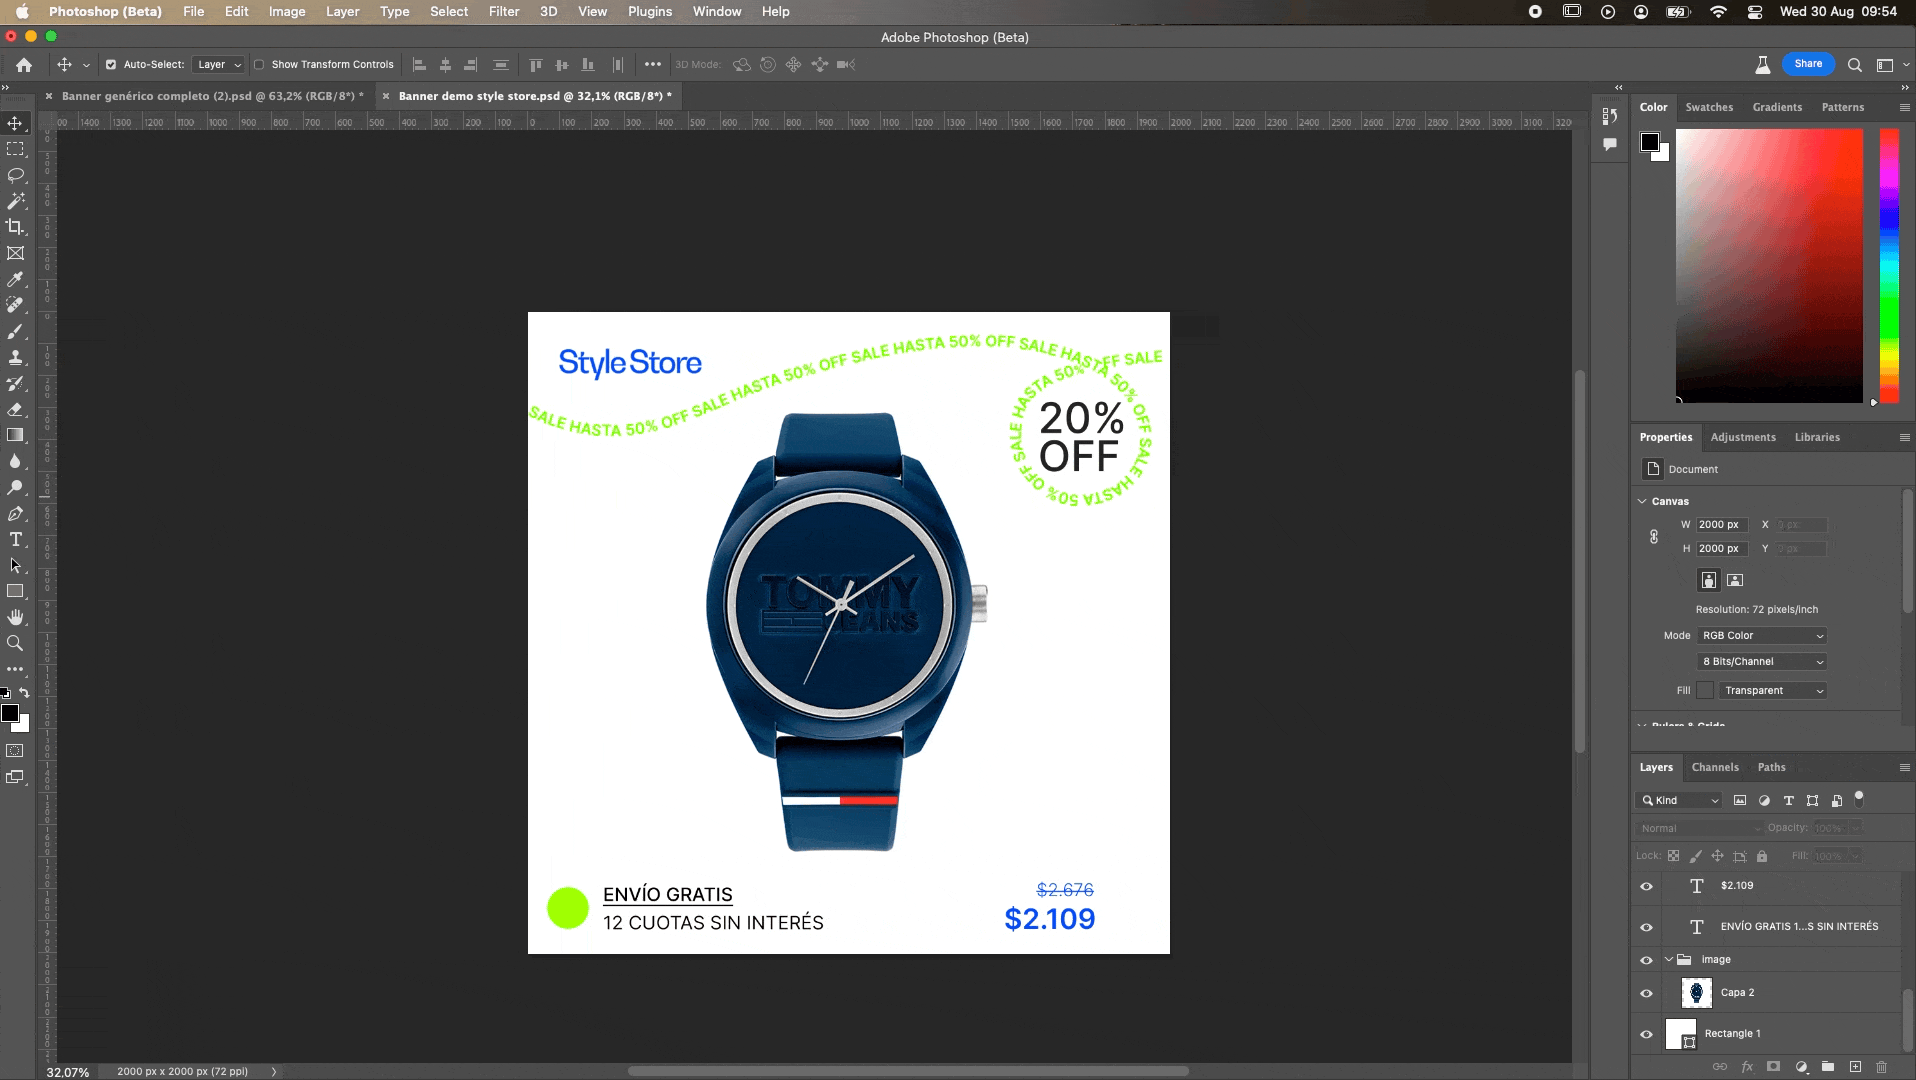Select the Rectangular Marquee tool
The width and height of the screenshot is (1916, 1080).
coord(15,149)
